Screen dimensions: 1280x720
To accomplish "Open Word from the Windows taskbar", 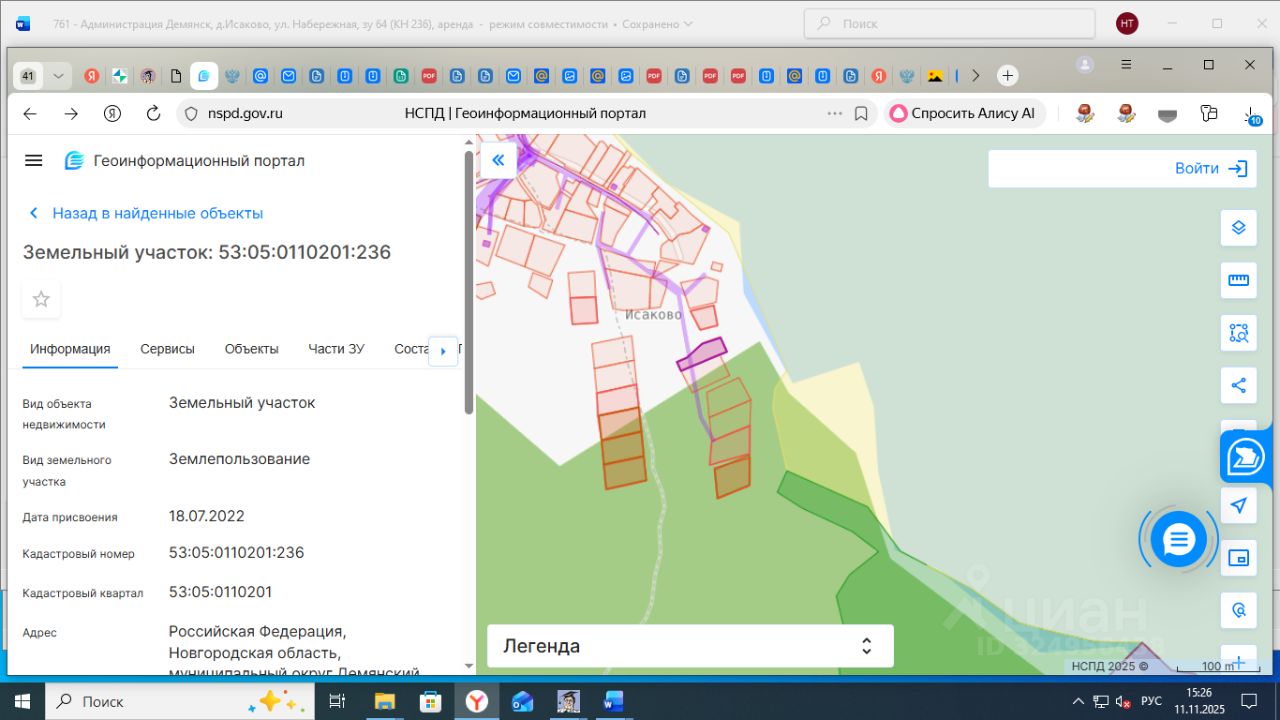I will click(613, 701).
